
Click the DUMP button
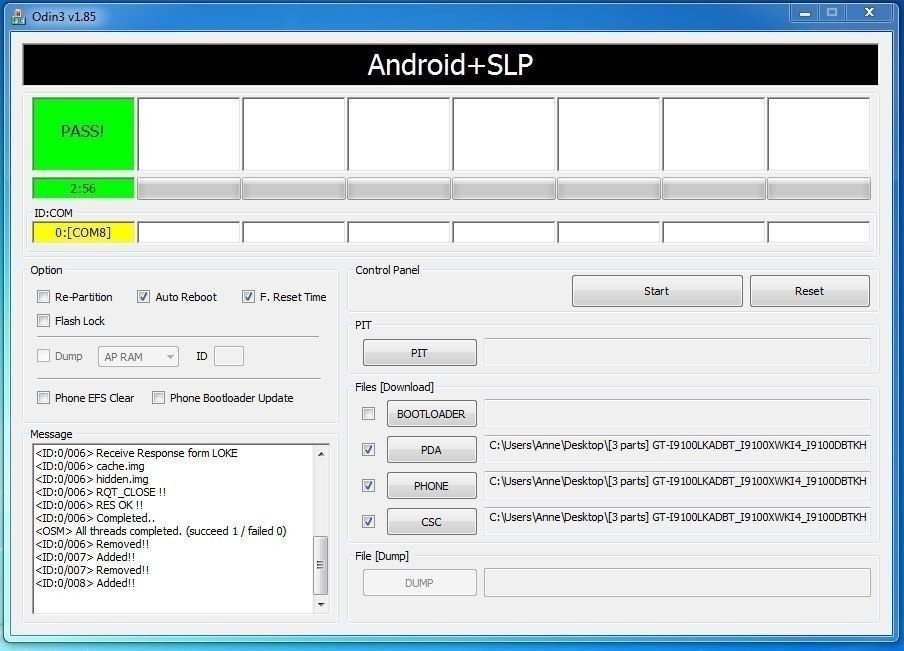[x=420, y=582]
